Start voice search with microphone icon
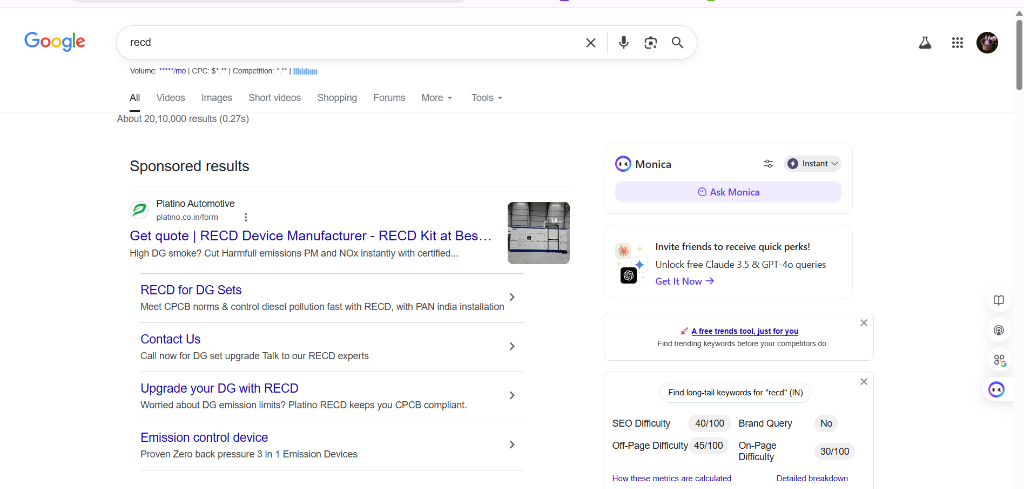This screenshot has width=1024, height=489. click(624, 42)
